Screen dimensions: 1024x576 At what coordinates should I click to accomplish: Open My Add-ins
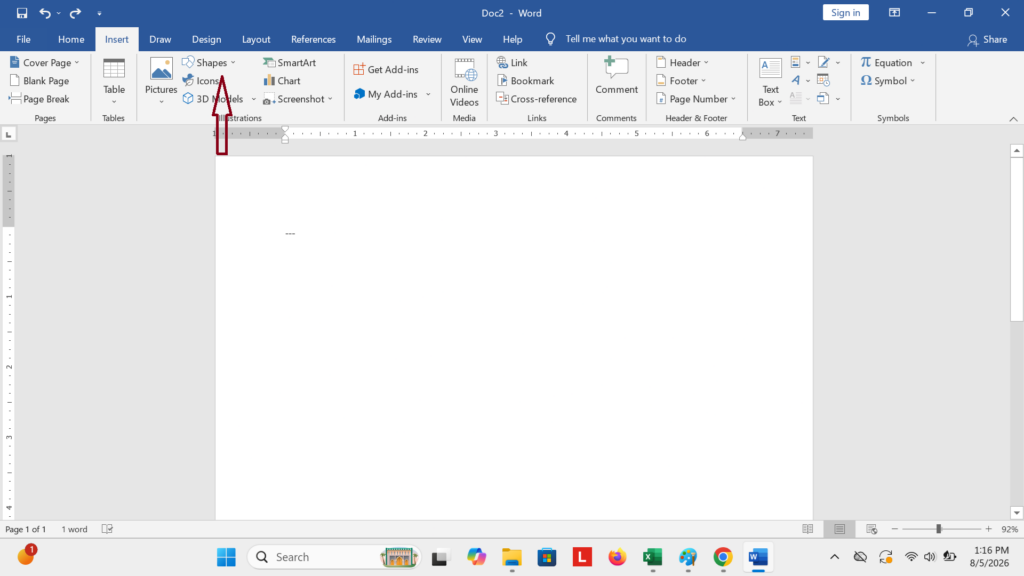coord(385,94)
